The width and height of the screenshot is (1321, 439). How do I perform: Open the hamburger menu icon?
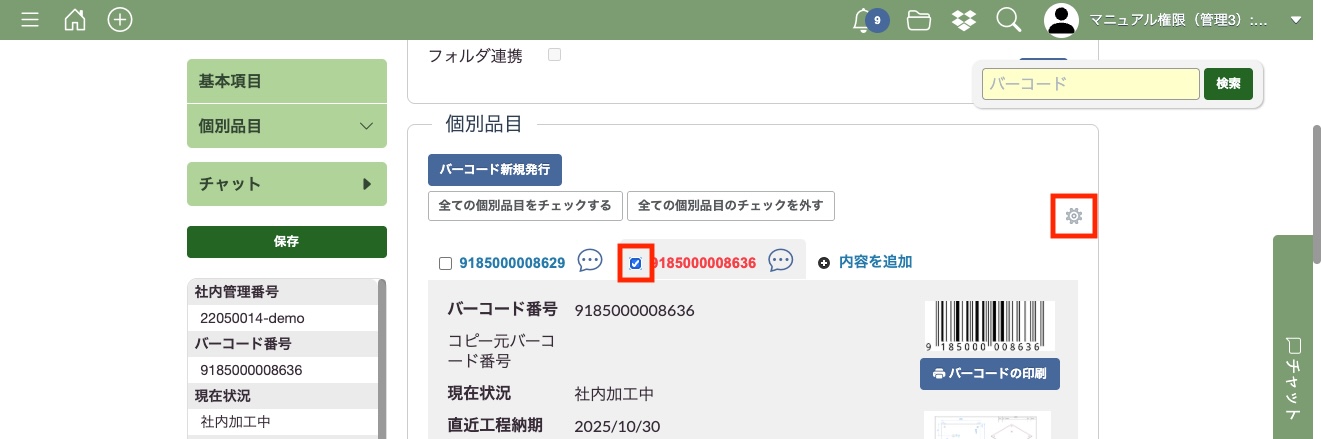click(30, 20)
